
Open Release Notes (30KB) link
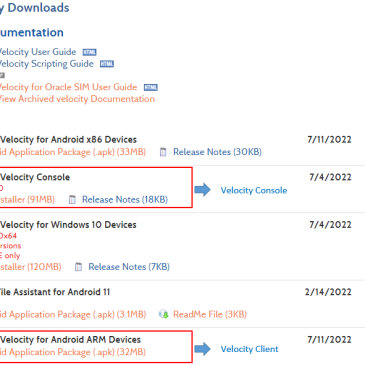[x=217, y=152]
